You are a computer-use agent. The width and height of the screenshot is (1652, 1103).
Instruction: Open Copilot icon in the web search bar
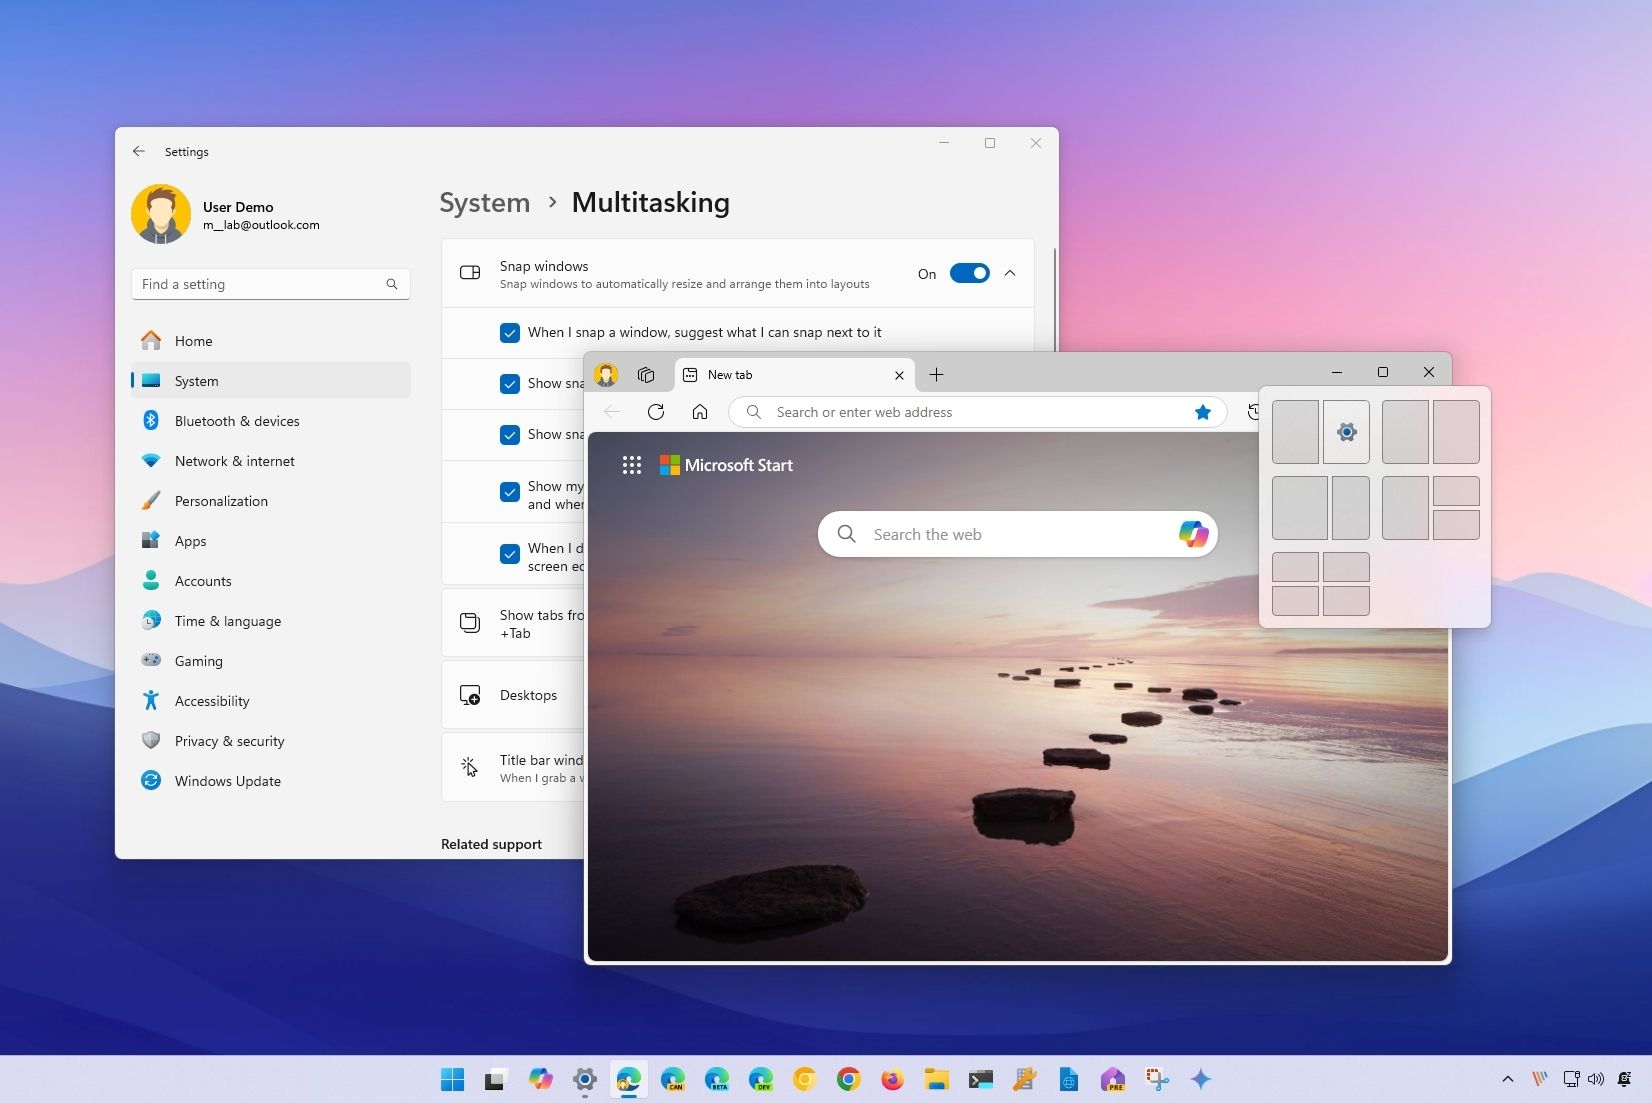[x=1192, y=534]
